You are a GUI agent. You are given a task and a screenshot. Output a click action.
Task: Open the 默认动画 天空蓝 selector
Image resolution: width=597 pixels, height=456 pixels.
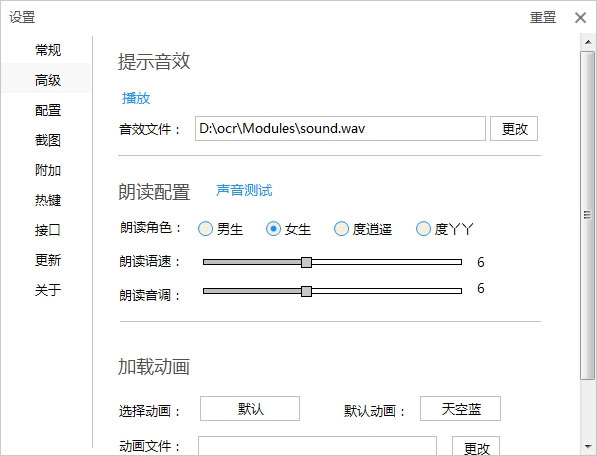tap(460, 409)
